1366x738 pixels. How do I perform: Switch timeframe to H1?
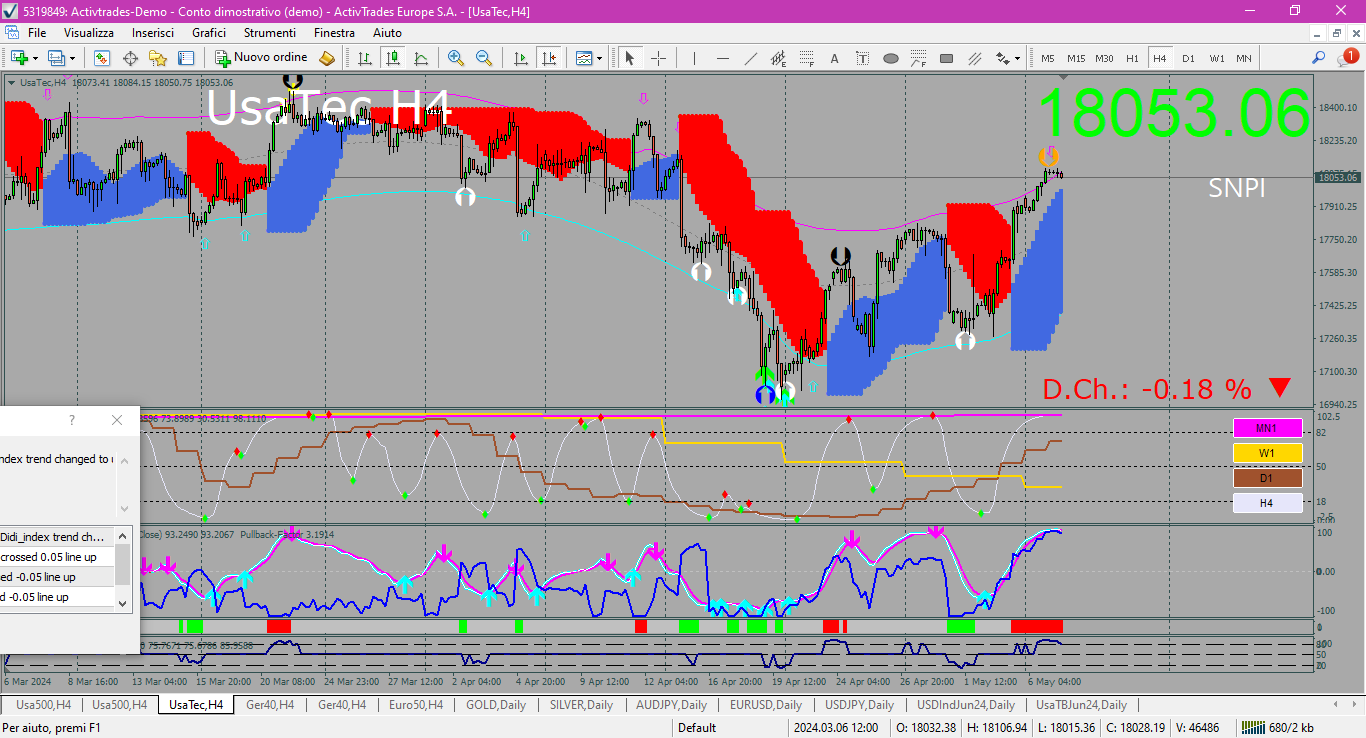coord(1132,58)
